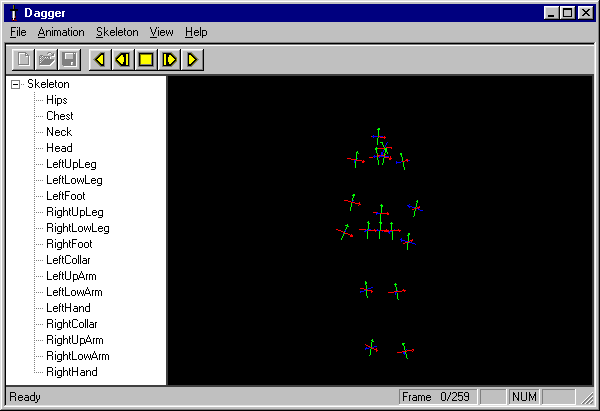Close the Dagger window

coord(585,13)
